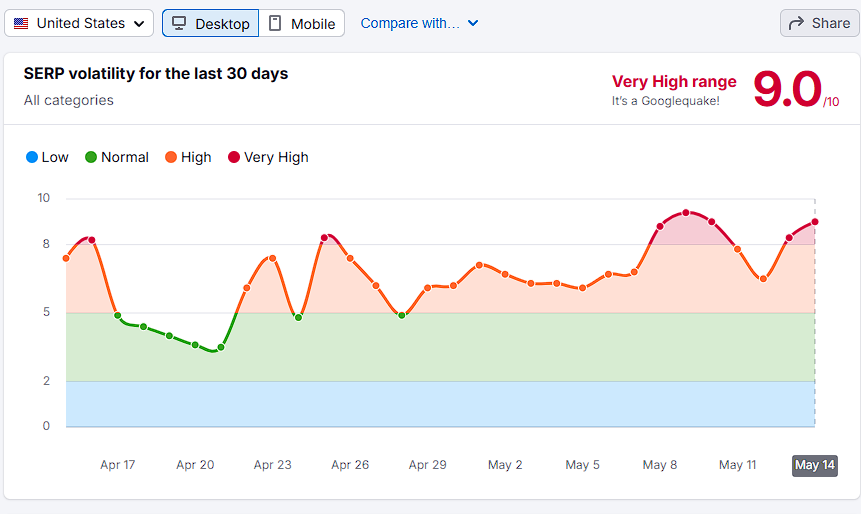Screen dimensions: 861x514
Task: Click the United States flag icon
Action: [x=21, y=24]
